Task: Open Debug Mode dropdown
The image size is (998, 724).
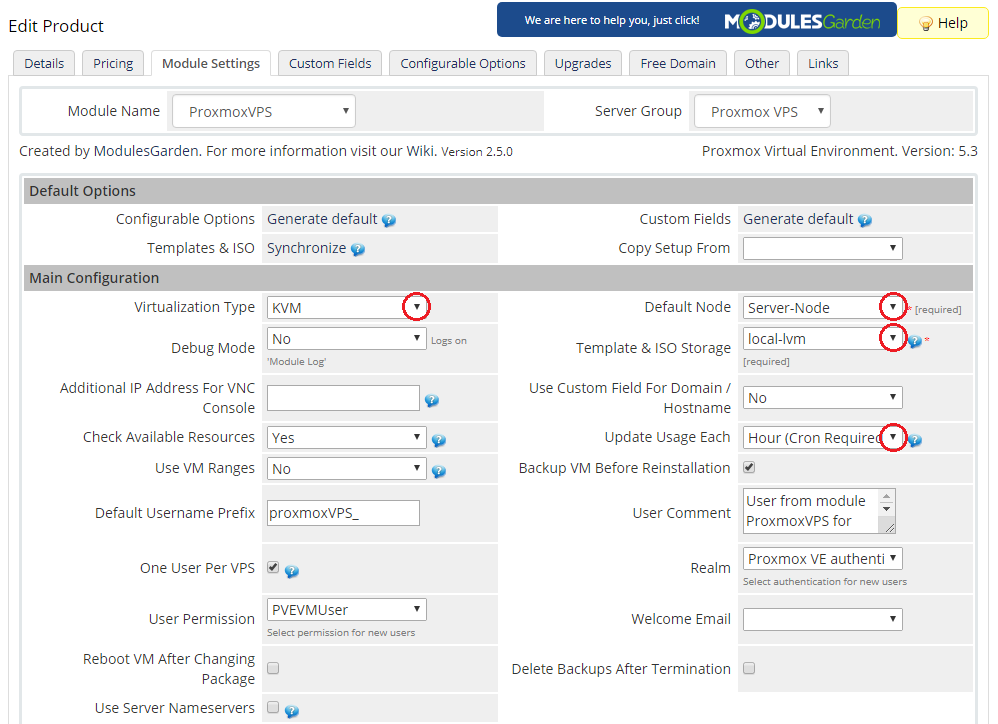Action: (x=346, y=338)
